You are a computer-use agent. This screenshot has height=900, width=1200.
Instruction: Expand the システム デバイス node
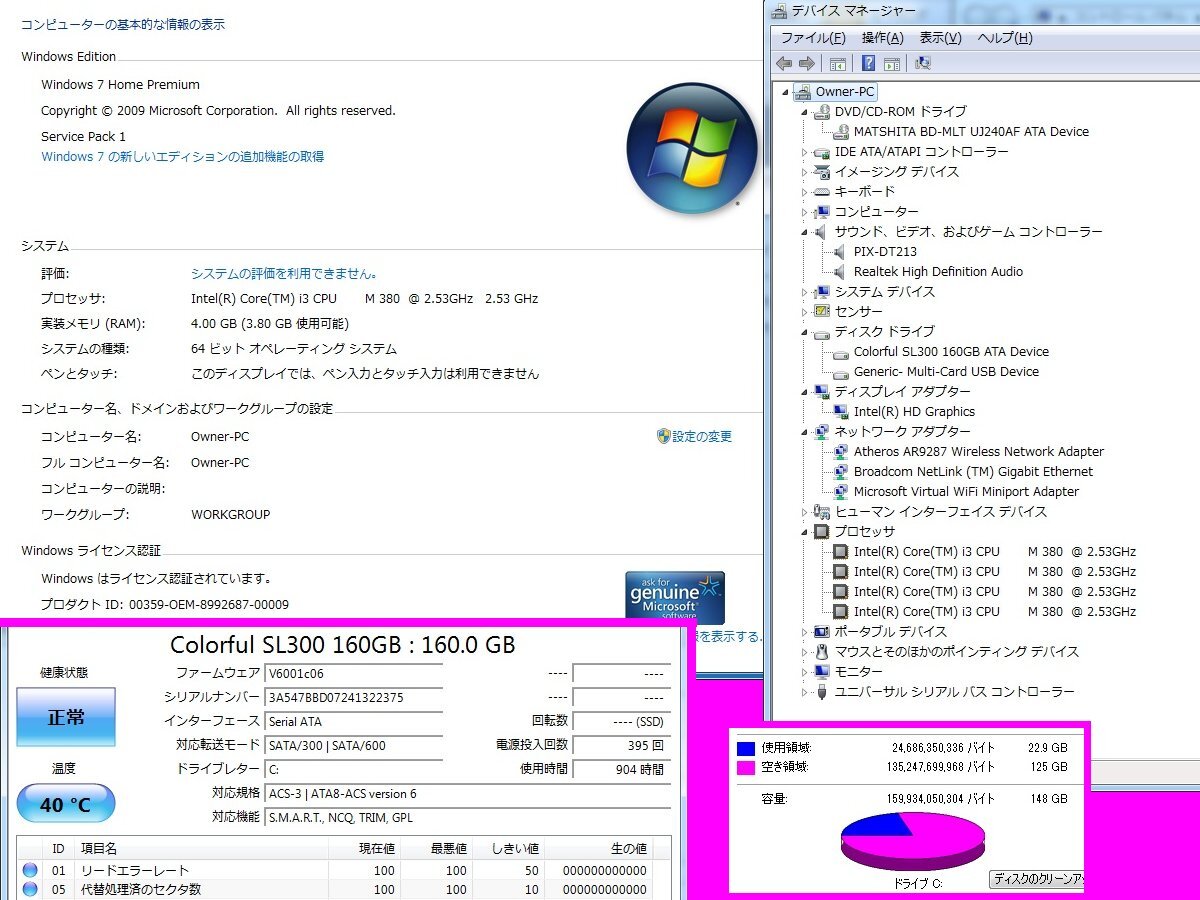tap(805, 292)
